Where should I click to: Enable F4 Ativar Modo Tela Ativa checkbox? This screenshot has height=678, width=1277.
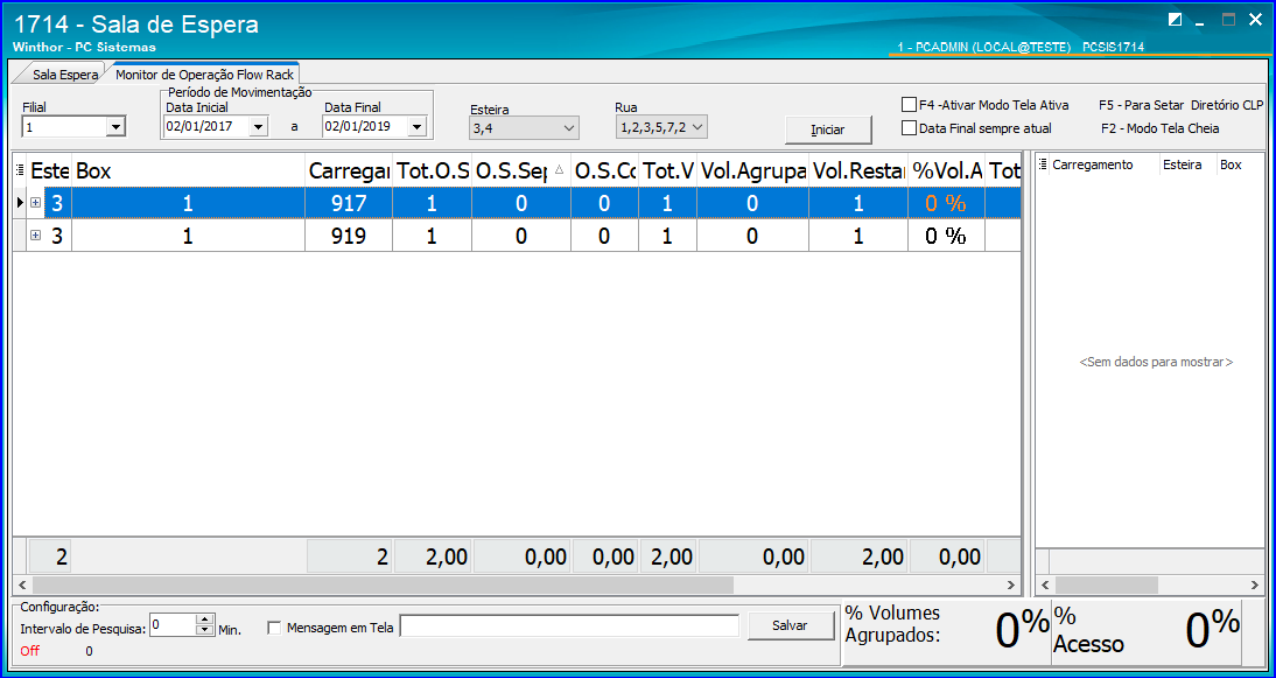coord(909,105)
